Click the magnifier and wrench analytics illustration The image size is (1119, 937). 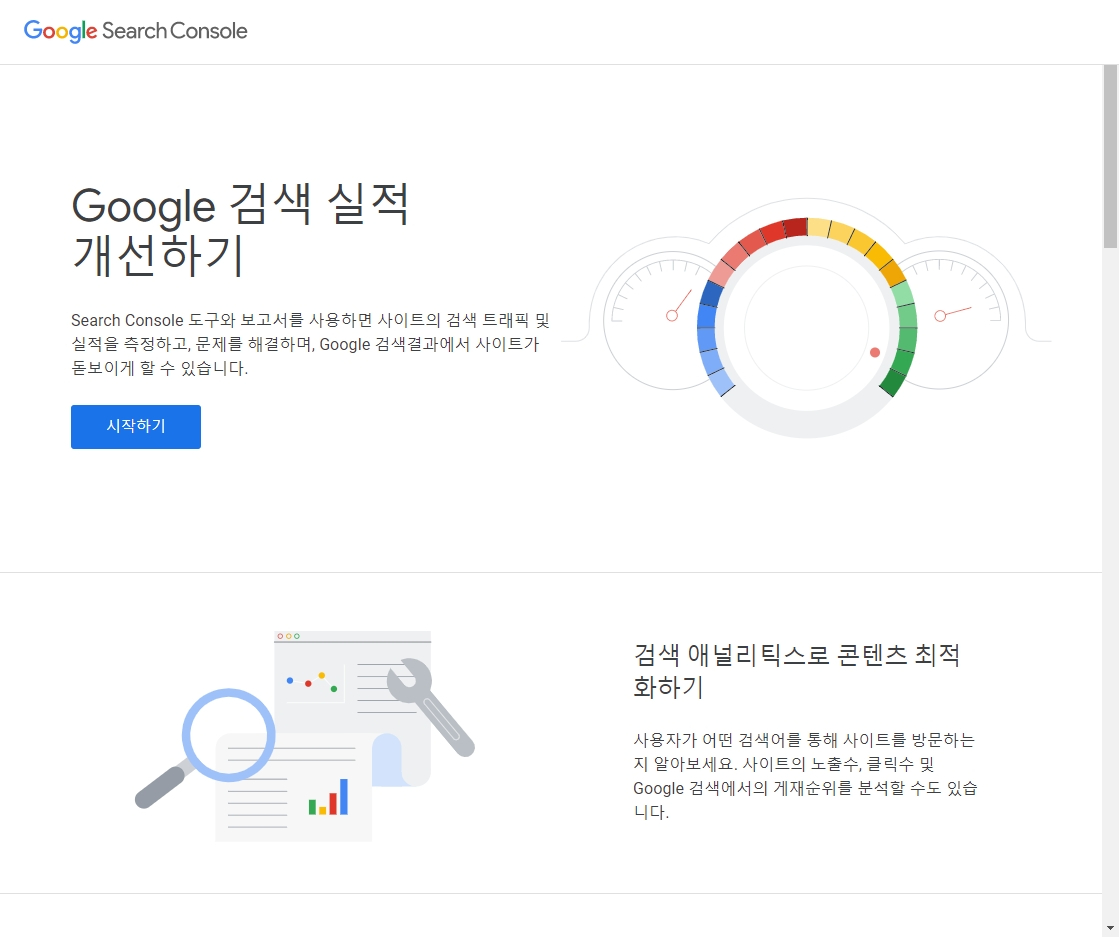point(305,736)
